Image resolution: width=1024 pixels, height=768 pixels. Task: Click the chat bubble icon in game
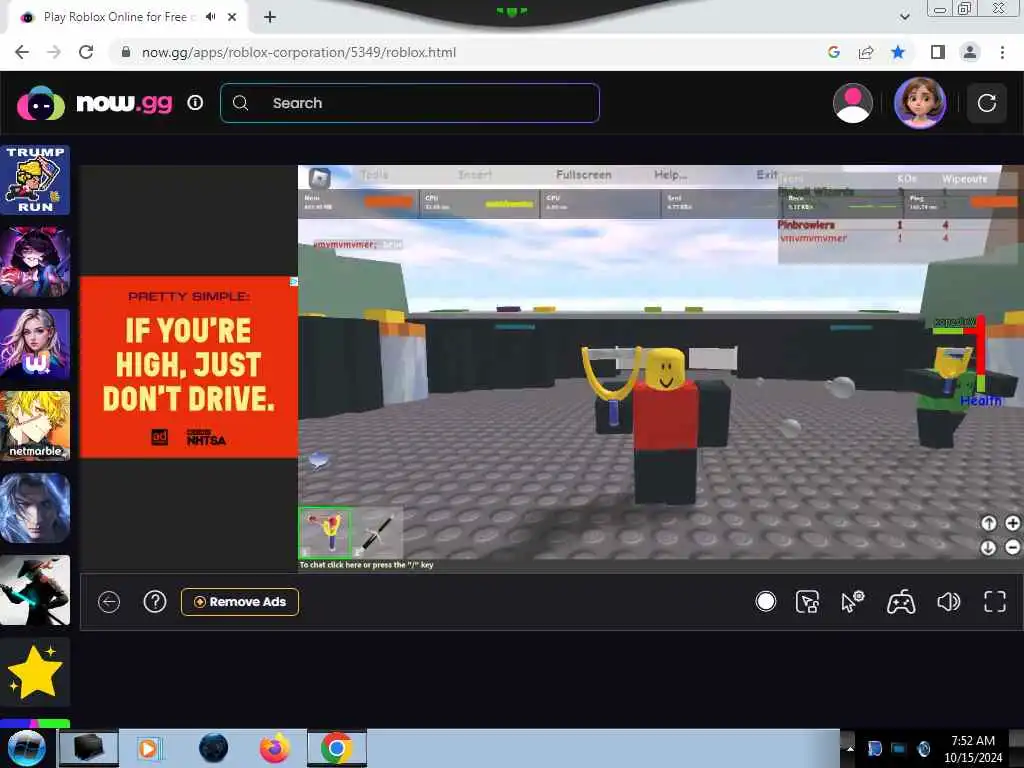click(x=318, y=461)
